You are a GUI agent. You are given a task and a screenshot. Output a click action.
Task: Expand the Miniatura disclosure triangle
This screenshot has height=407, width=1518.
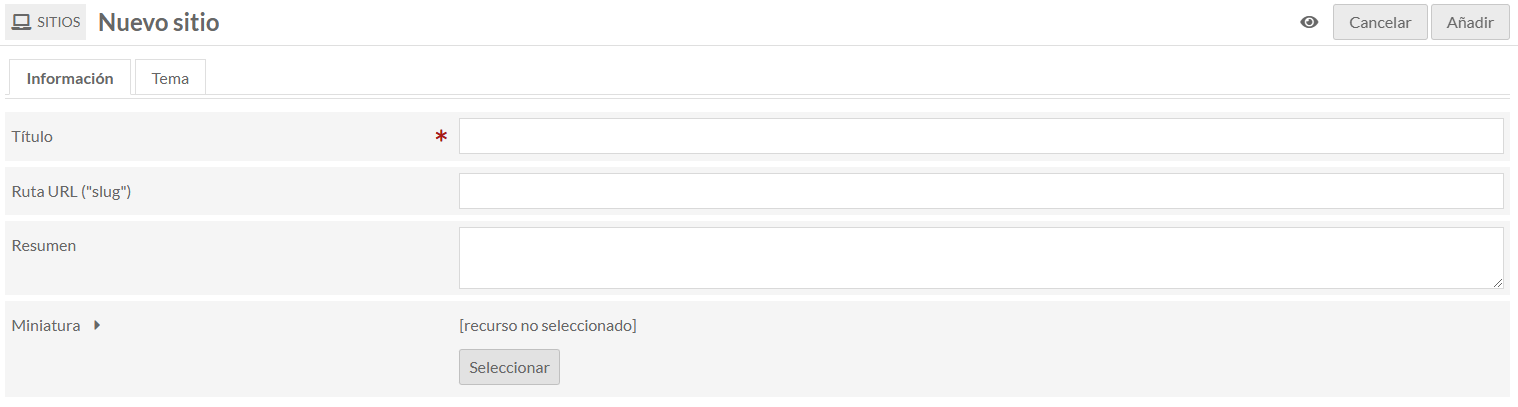(x=97, y=325)
